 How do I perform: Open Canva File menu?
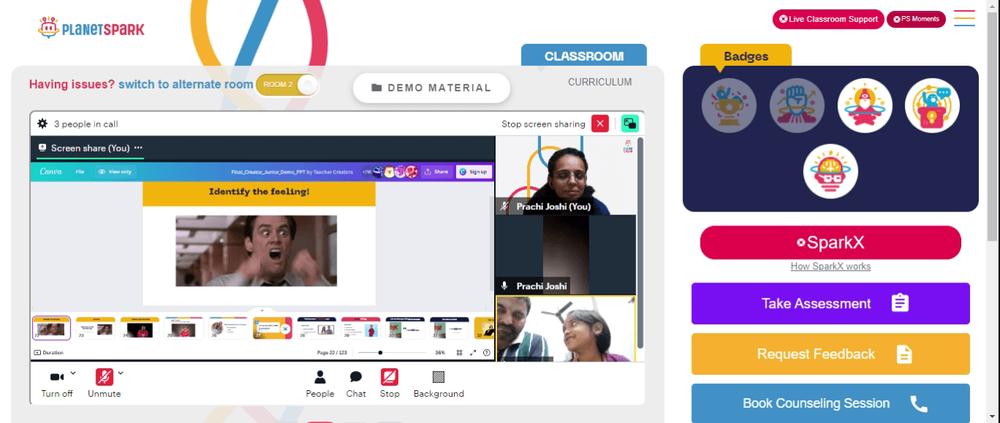[x=80, y=172]
